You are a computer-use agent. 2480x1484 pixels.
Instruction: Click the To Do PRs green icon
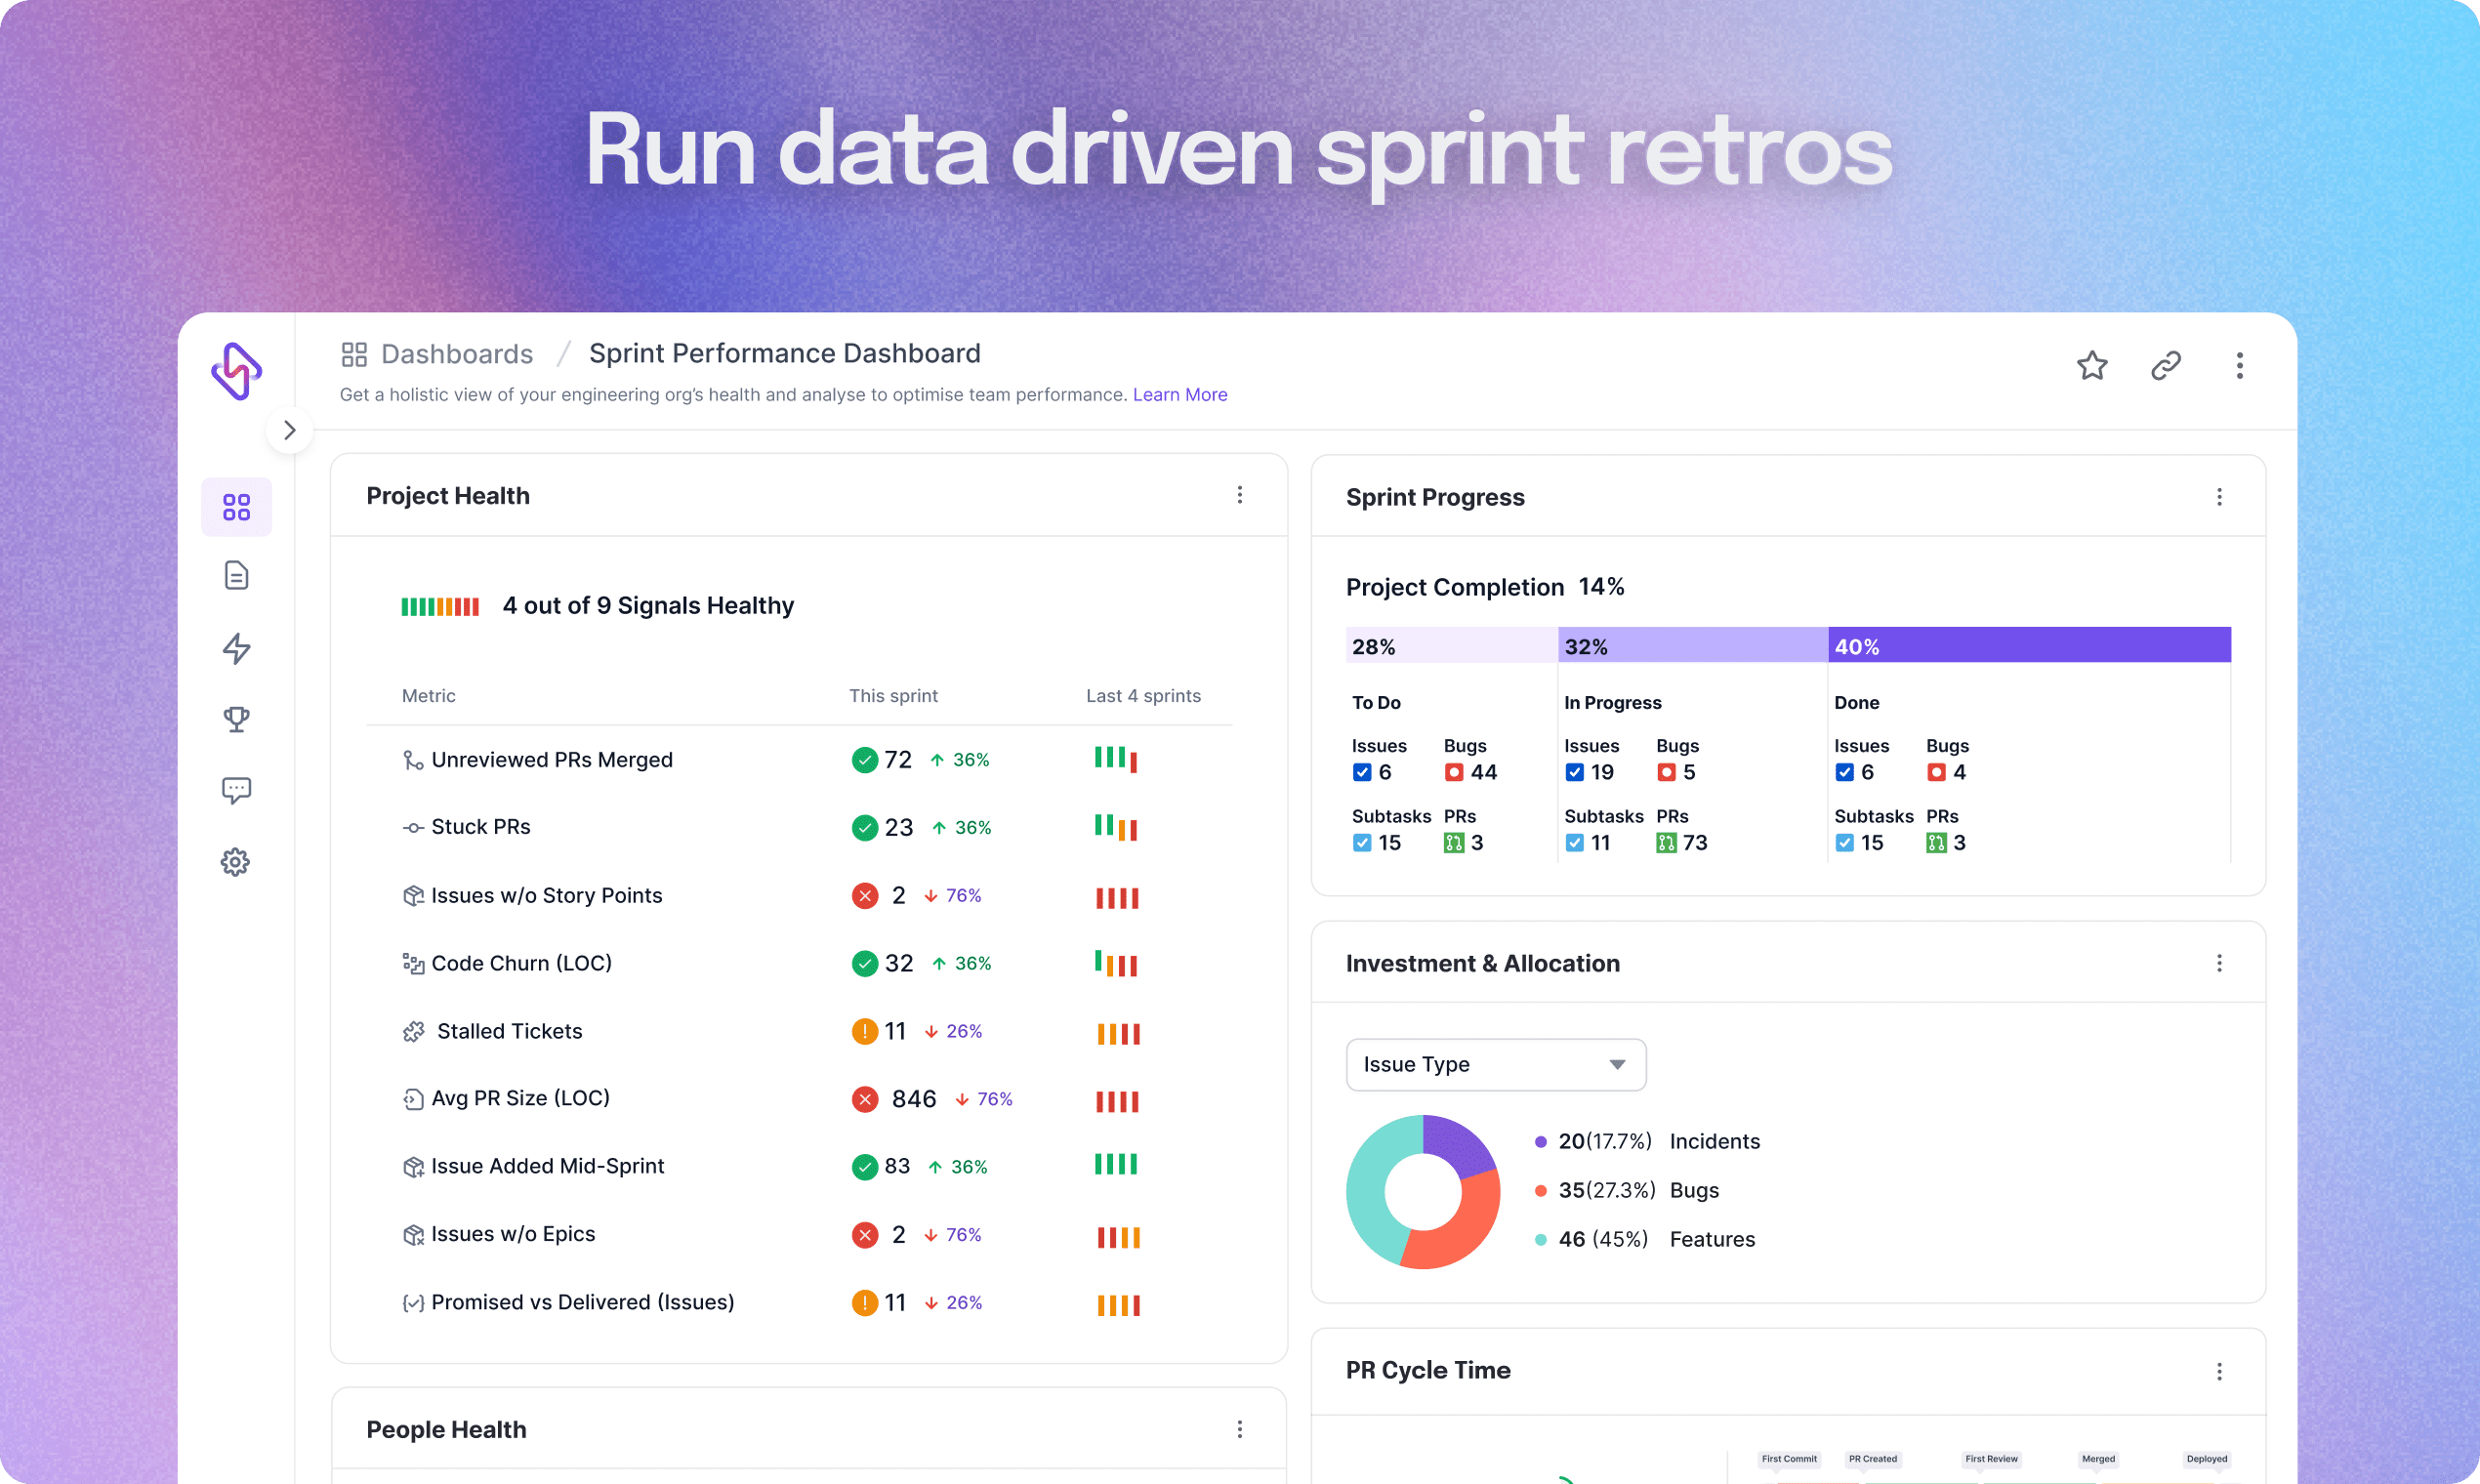tap(1454, 843)
